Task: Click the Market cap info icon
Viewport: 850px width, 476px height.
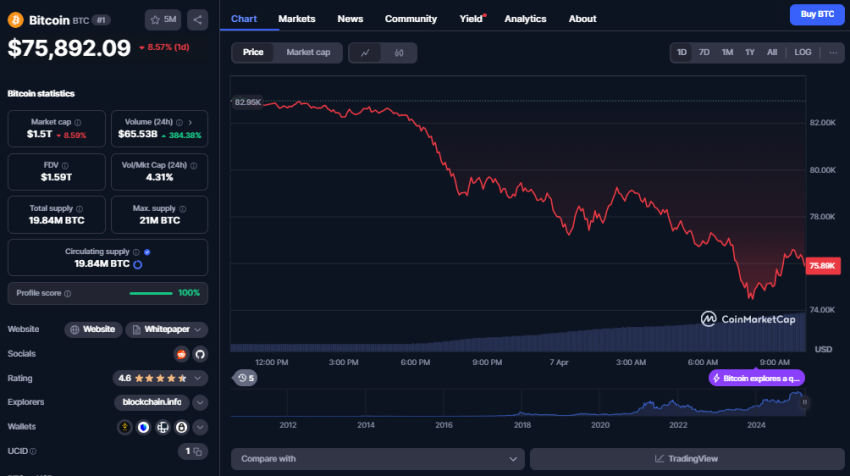Action: pos(75,121)
